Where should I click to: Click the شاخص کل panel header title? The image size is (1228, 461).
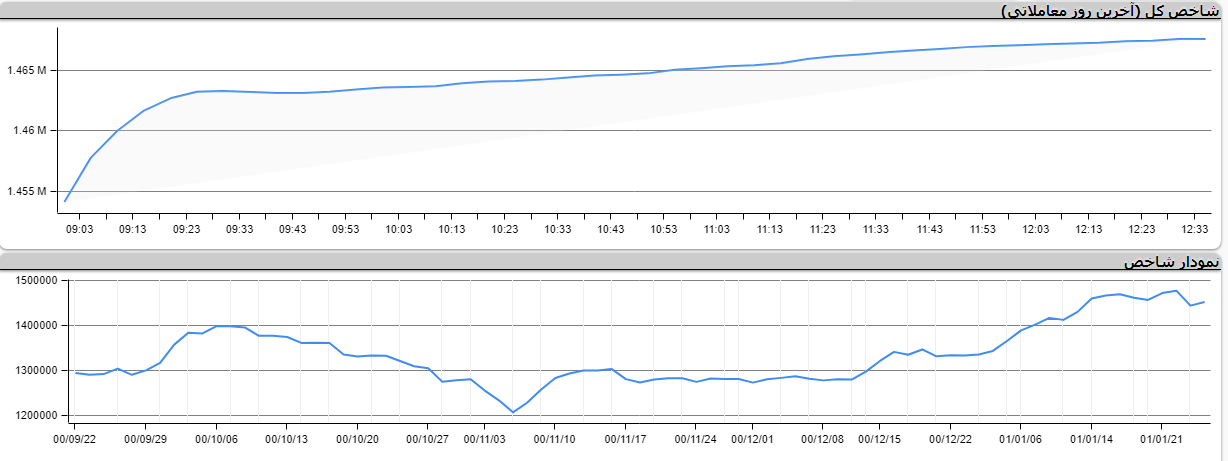[x=1110, y=11]
